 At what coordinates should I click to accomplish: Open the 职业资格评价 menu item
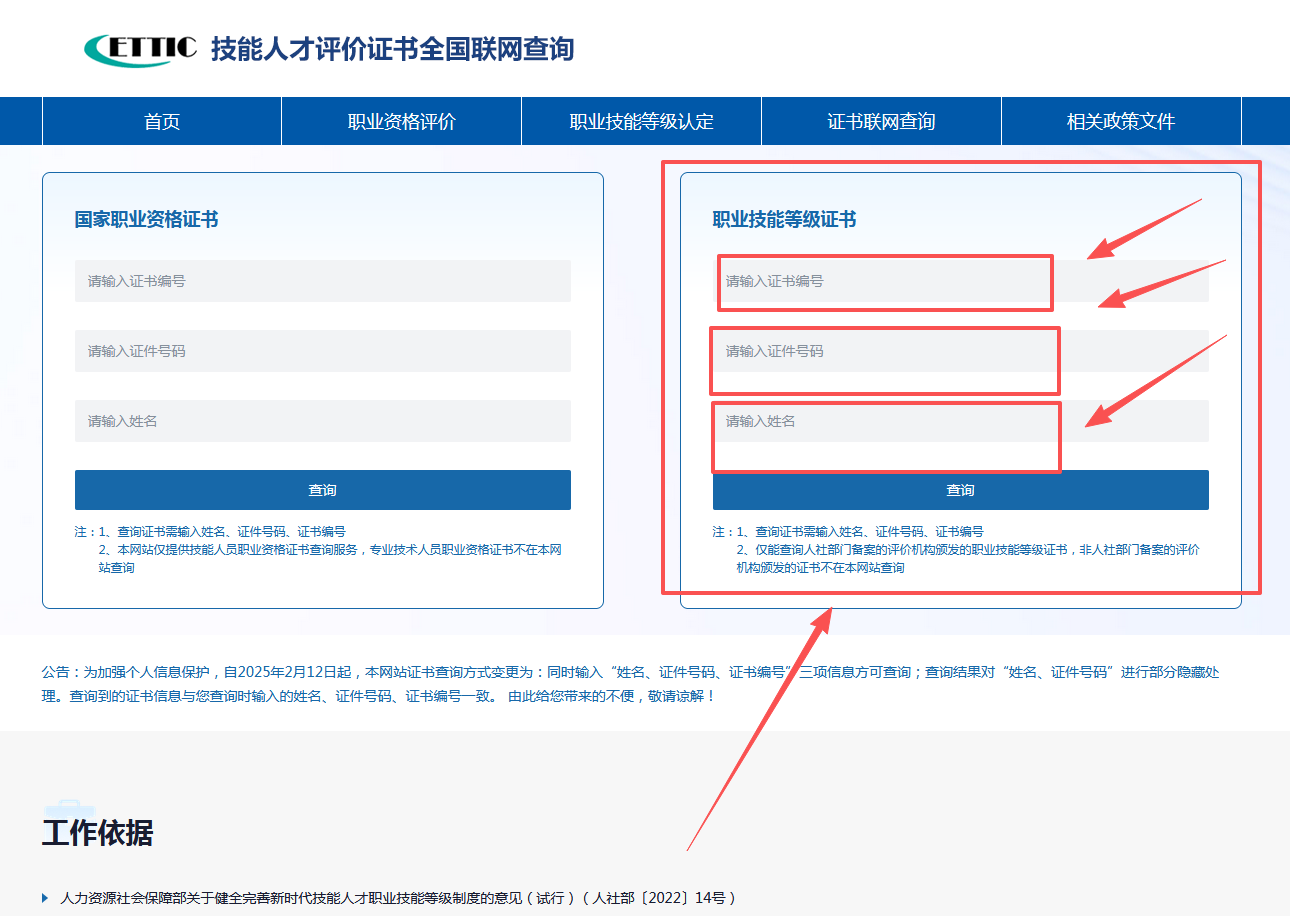tap(401, 121)
